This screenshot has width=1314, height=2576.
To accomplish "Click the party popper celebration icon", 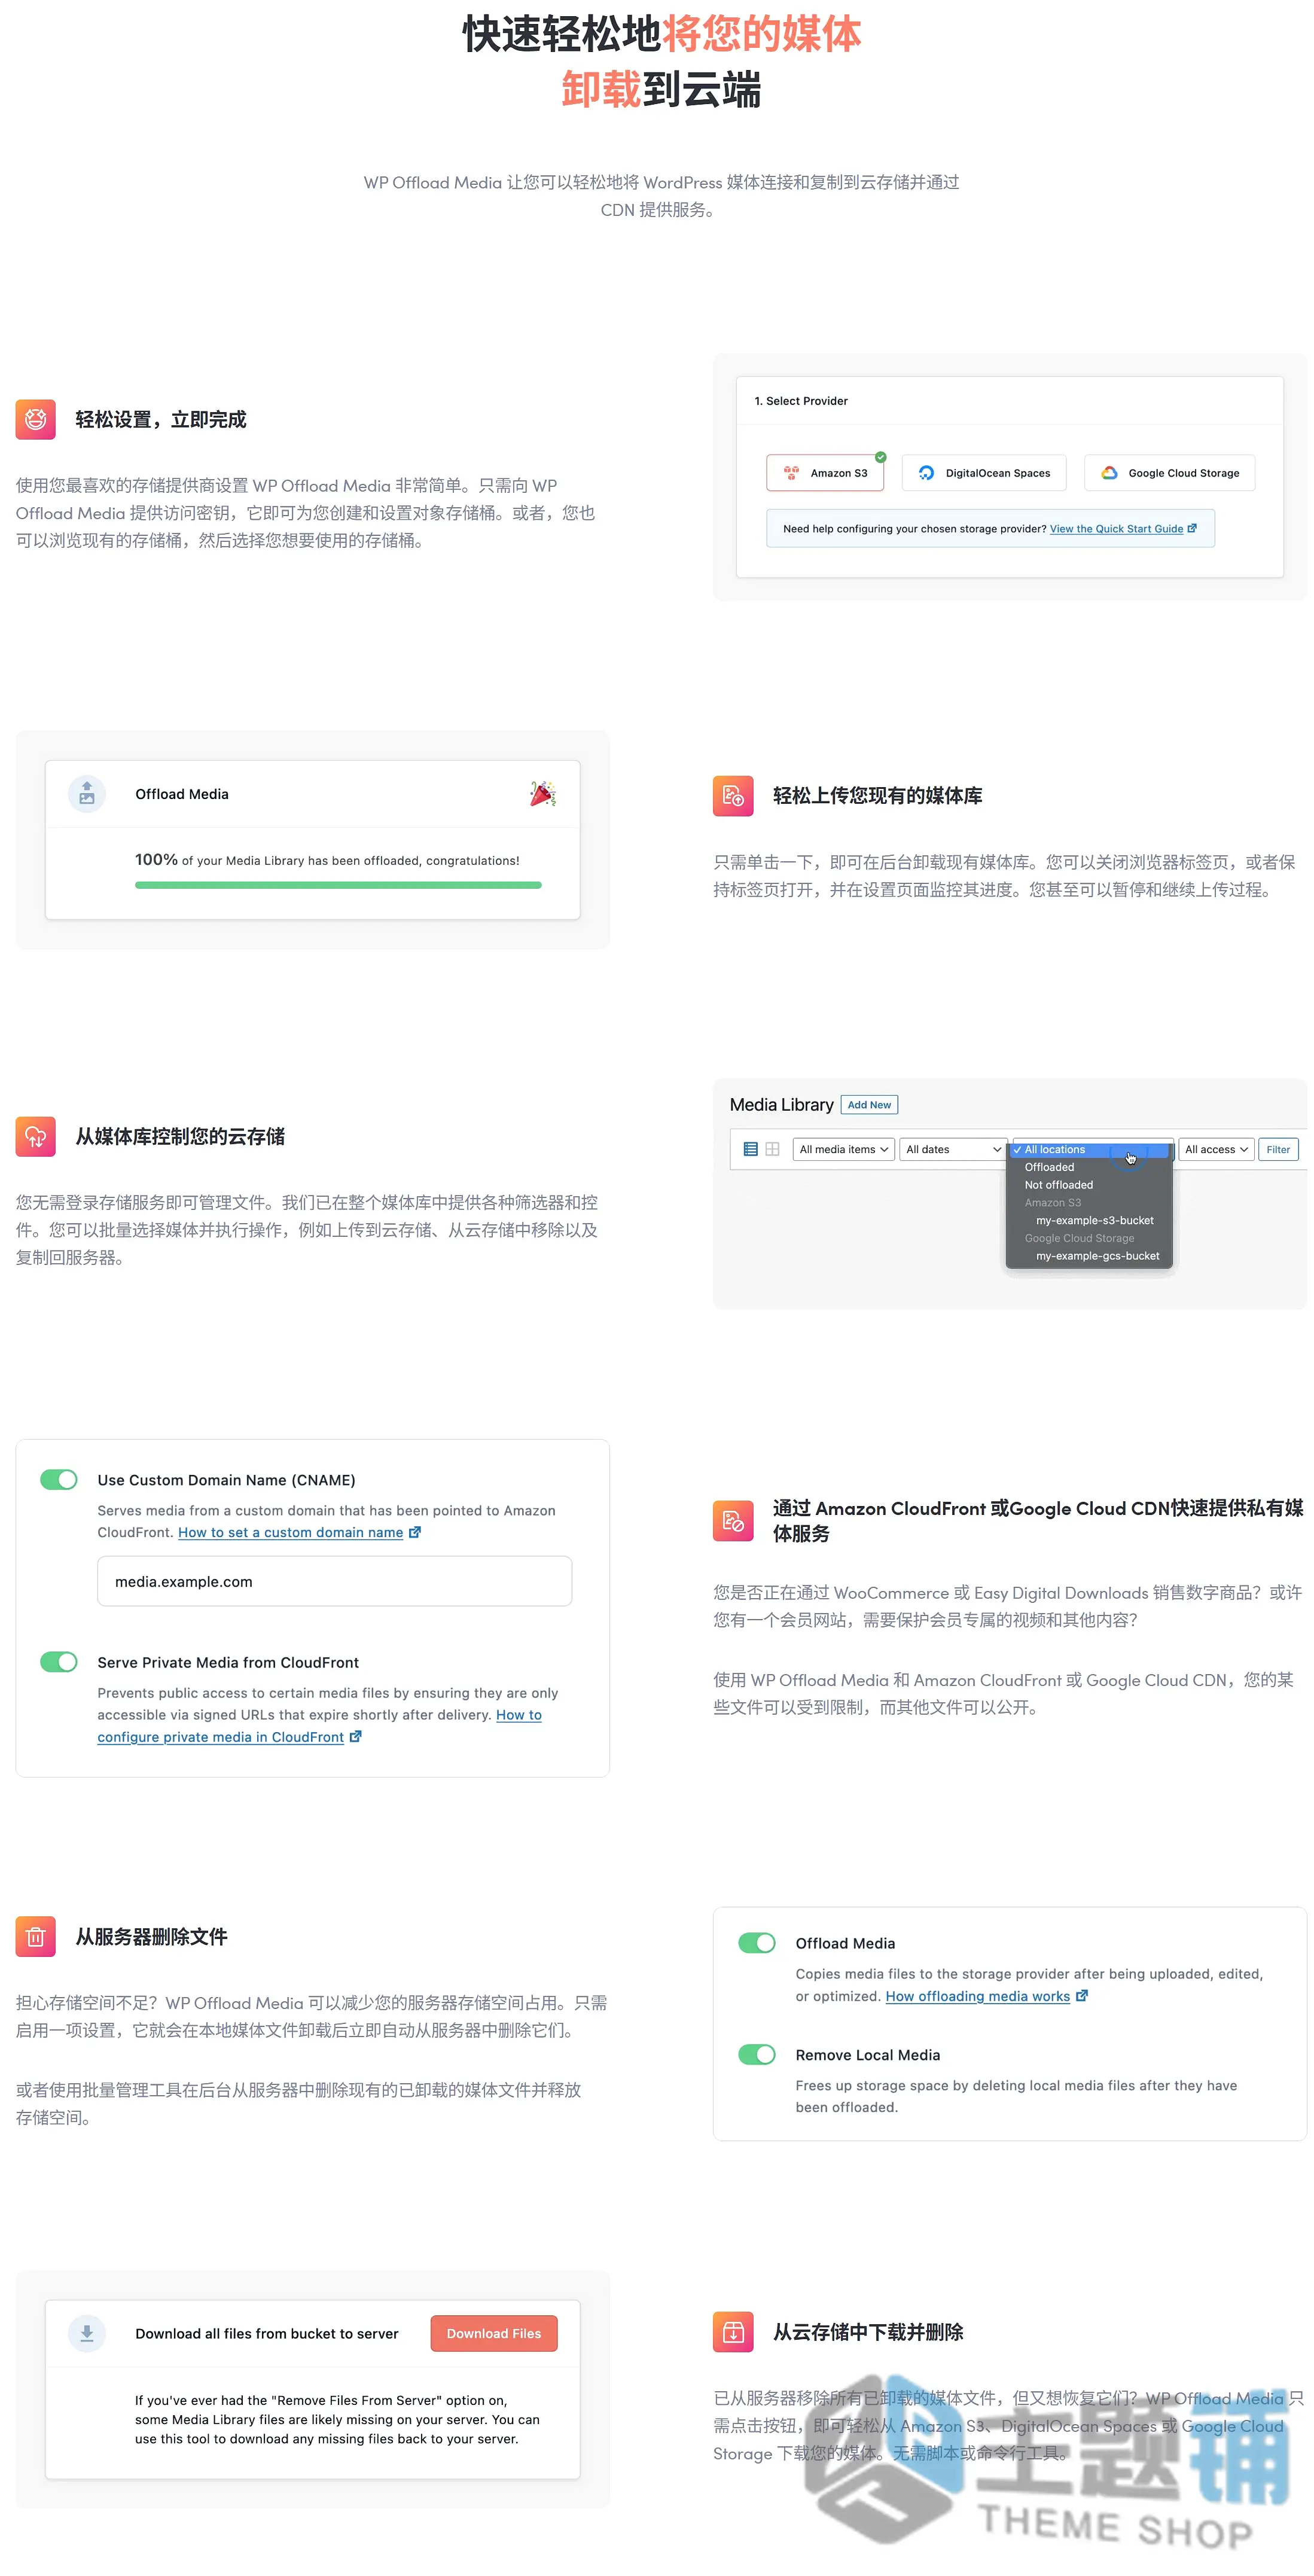I will click(542, 794).
